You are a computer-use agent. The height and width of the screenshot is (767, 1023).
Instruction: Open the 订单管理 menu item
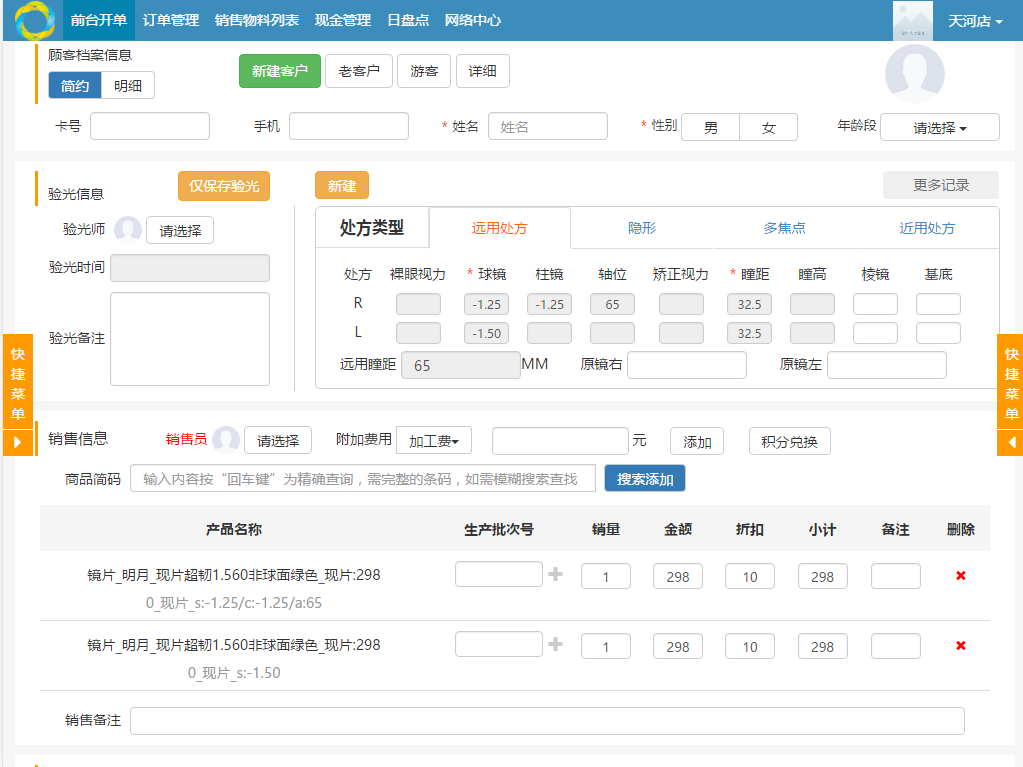tap(171, 19)
